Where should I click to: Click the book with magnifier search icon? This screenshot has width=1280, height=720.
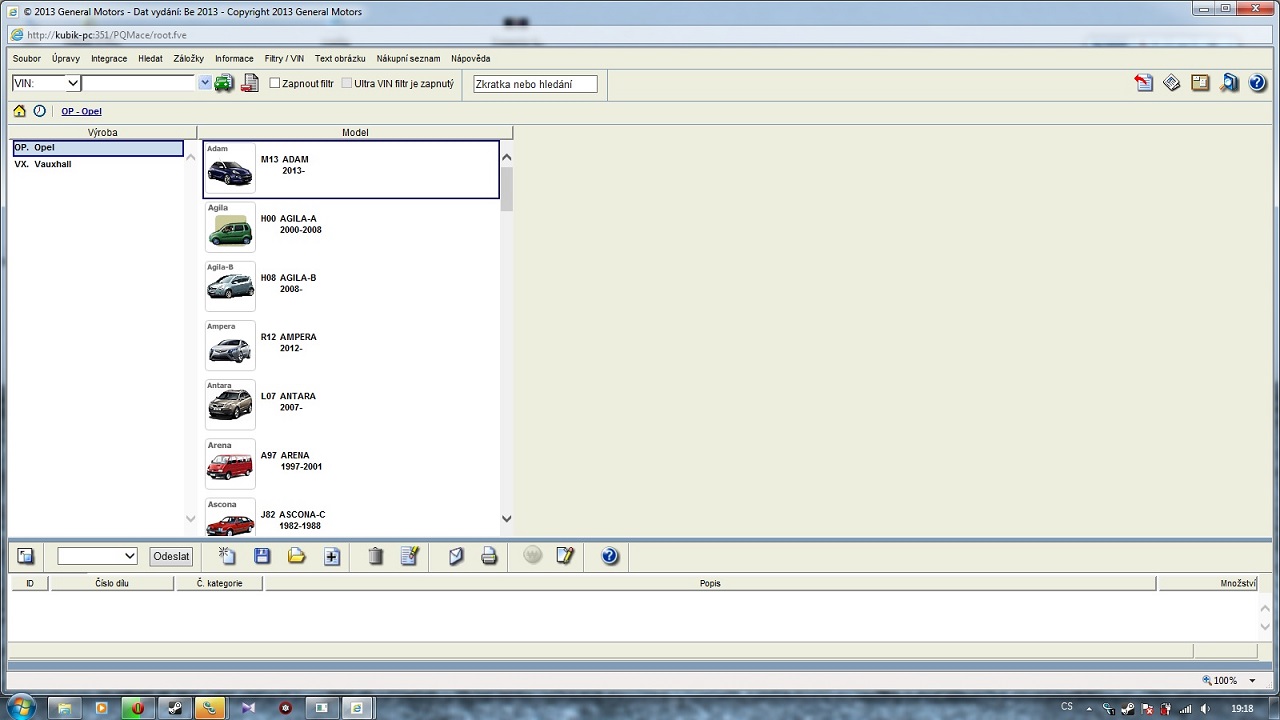pos(1229,84)
